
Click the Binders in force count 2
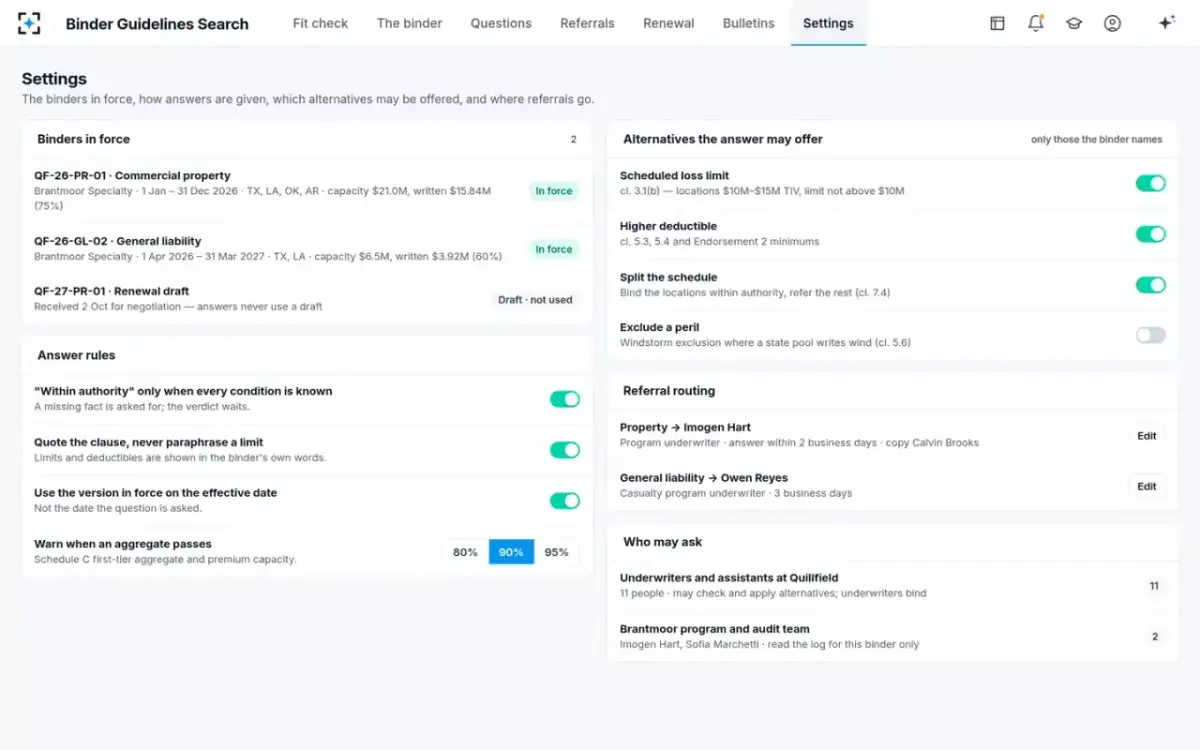[x=573, y=140]
